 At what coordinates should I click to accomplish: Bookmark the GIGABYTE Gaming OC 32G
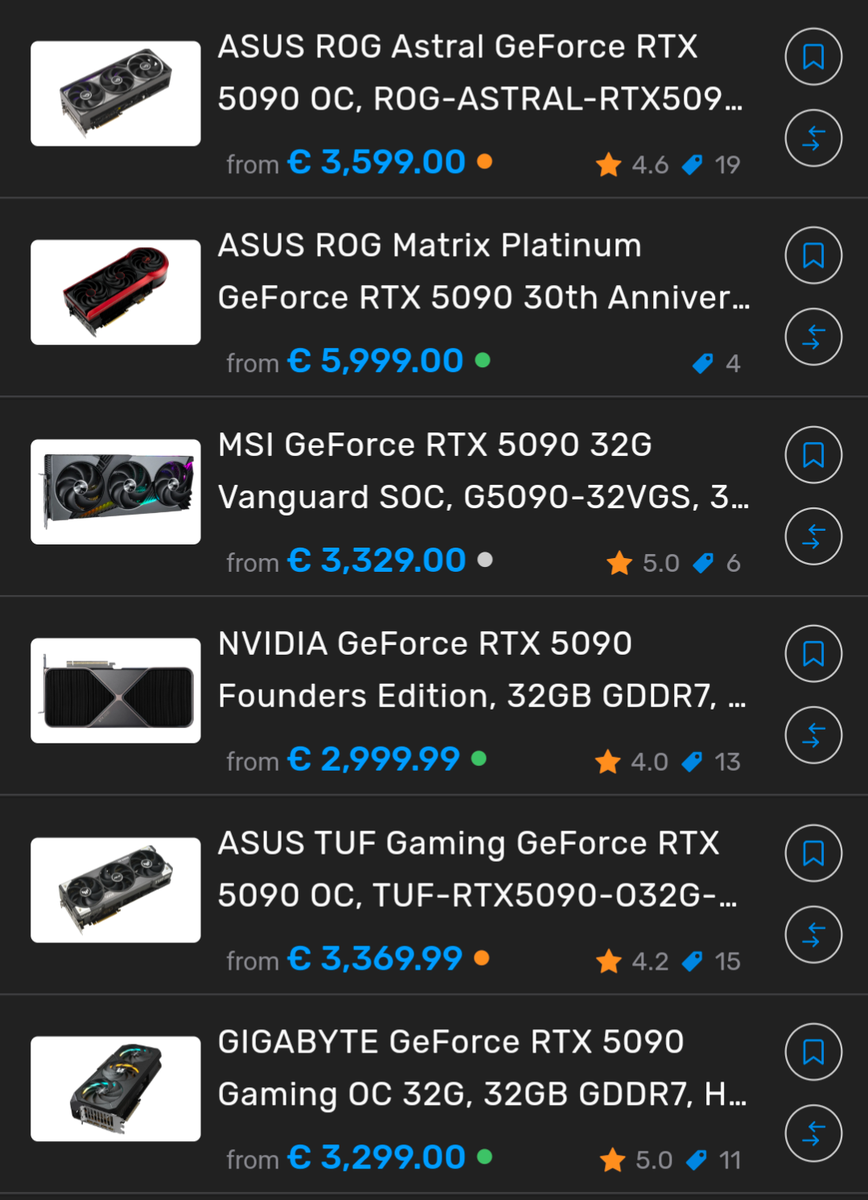[813, 1052]
